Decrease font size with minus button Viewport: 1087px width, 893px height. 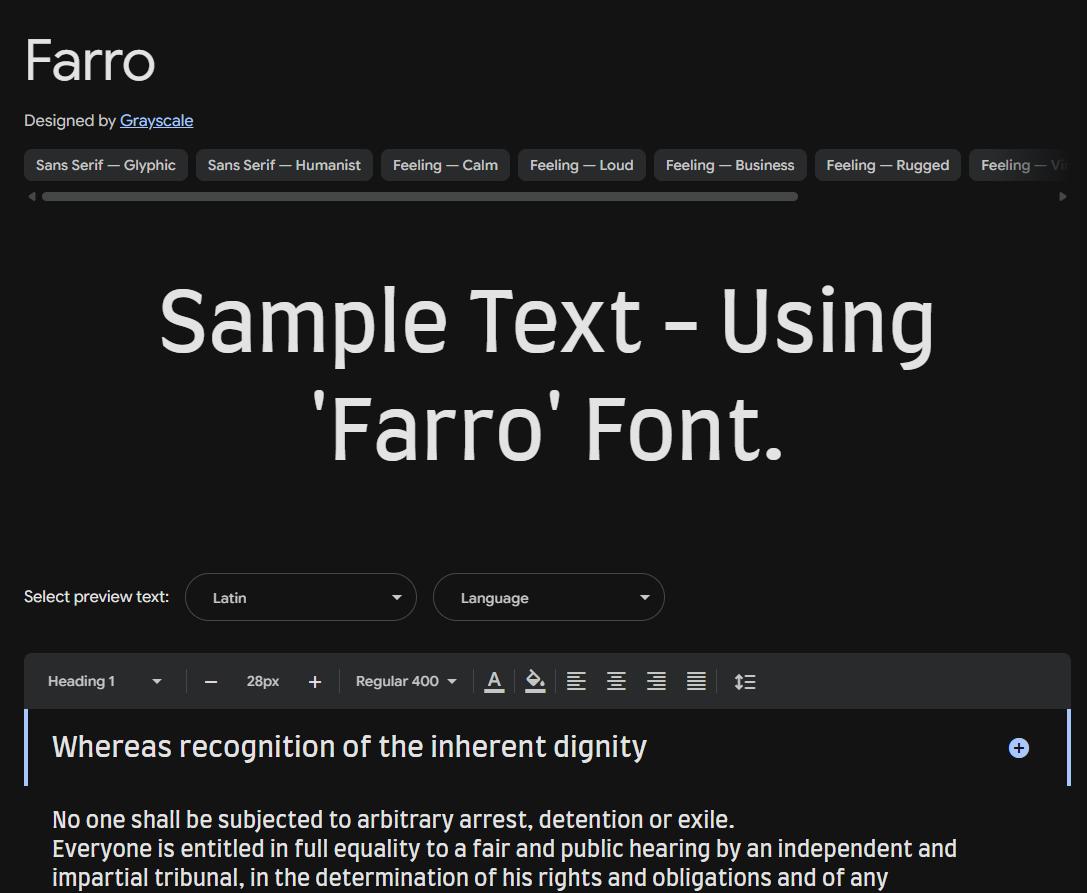click(211, 682)
